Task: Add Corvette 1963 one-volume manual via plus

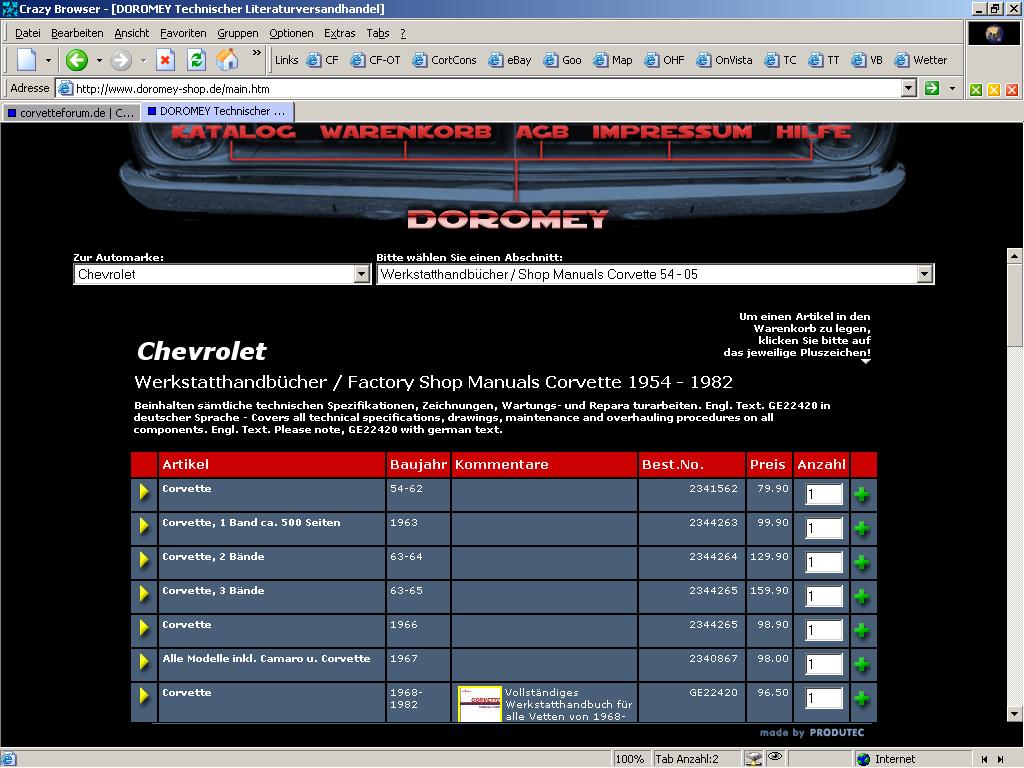Action: [862, 528]
